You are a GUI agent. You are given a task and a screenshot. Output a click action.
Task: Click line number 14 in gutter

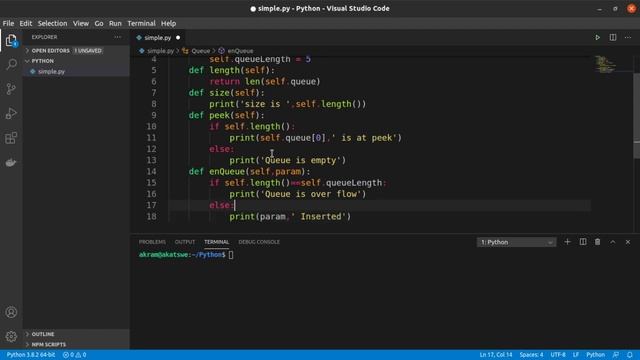coord(151,171)
